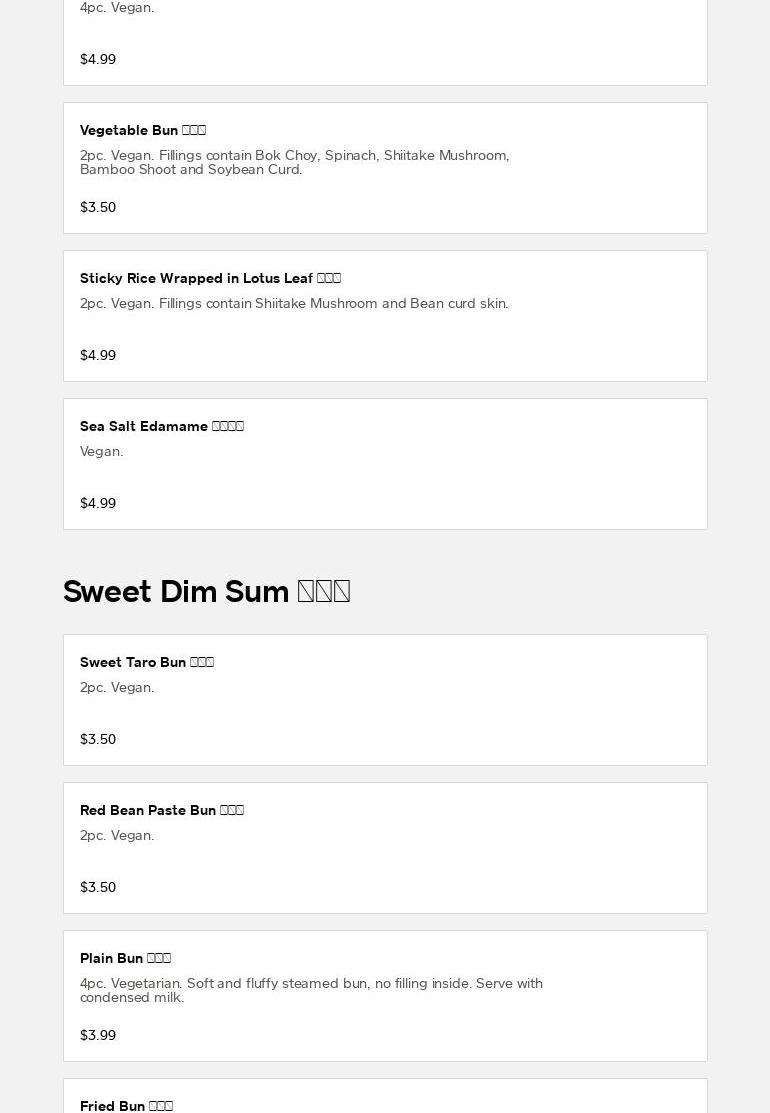The height and width of the screenshot is (1113, 770).
Task: Click the Red Bean Paste Bun $3.50 price
Action: click(x=98, y=887)
